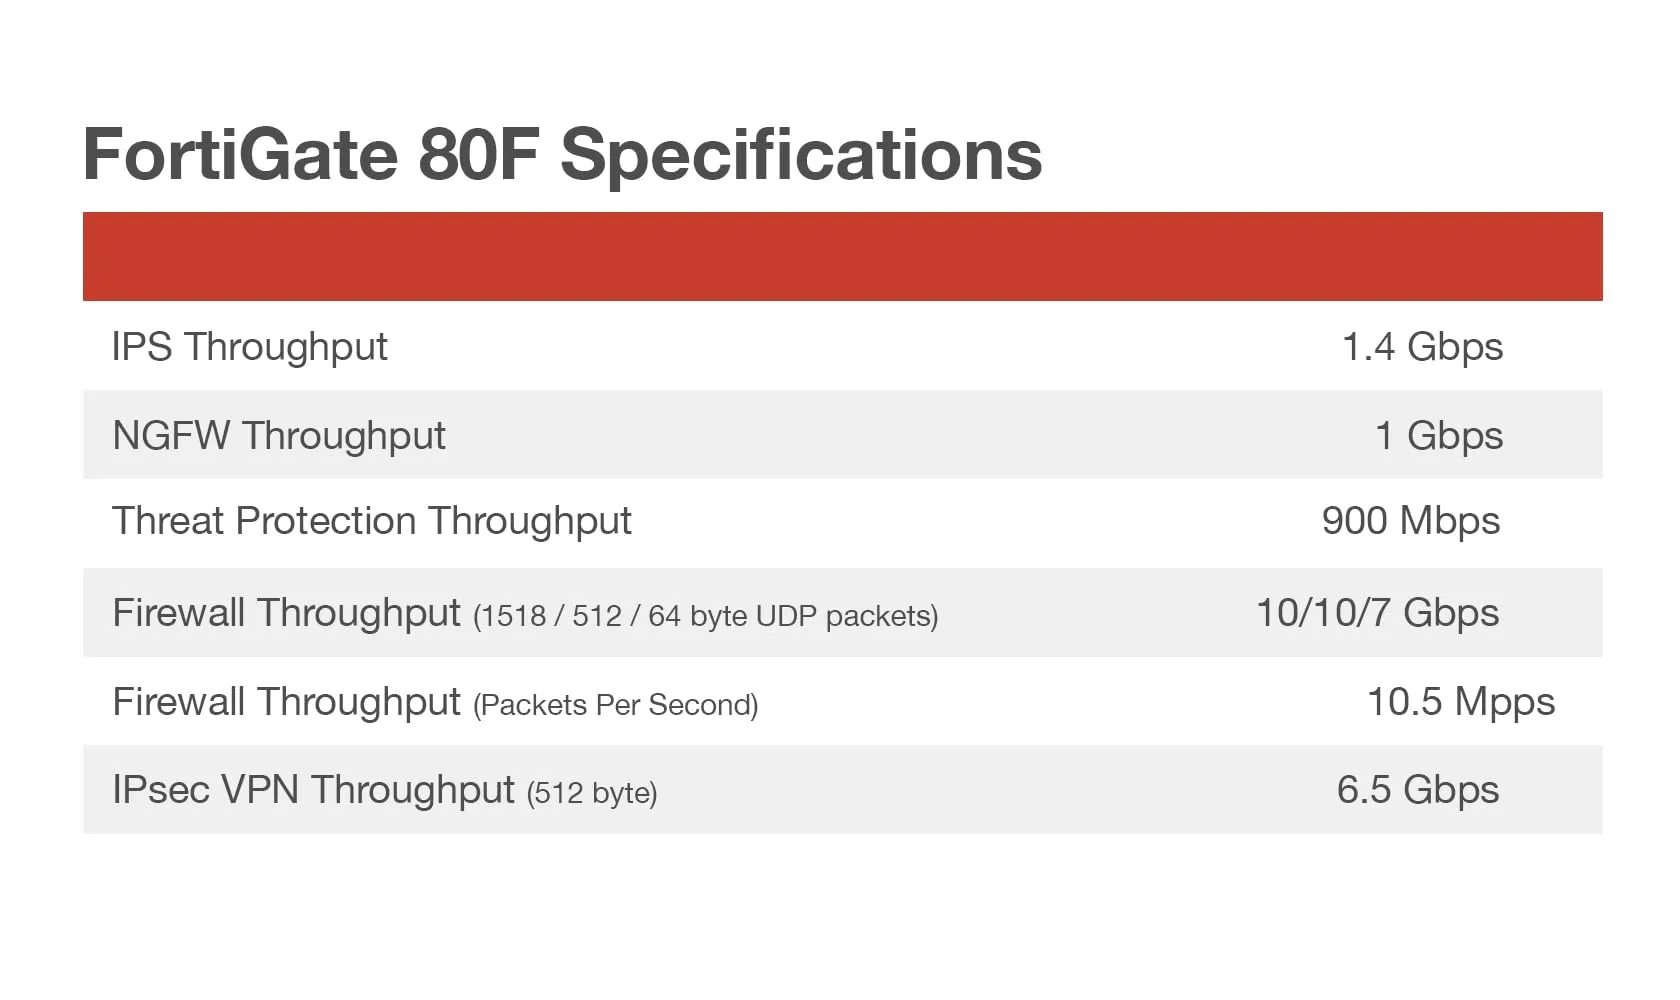Select the IPS Throughput row label
Viewport: 1680px width, 1000px height.
(249, 347)
